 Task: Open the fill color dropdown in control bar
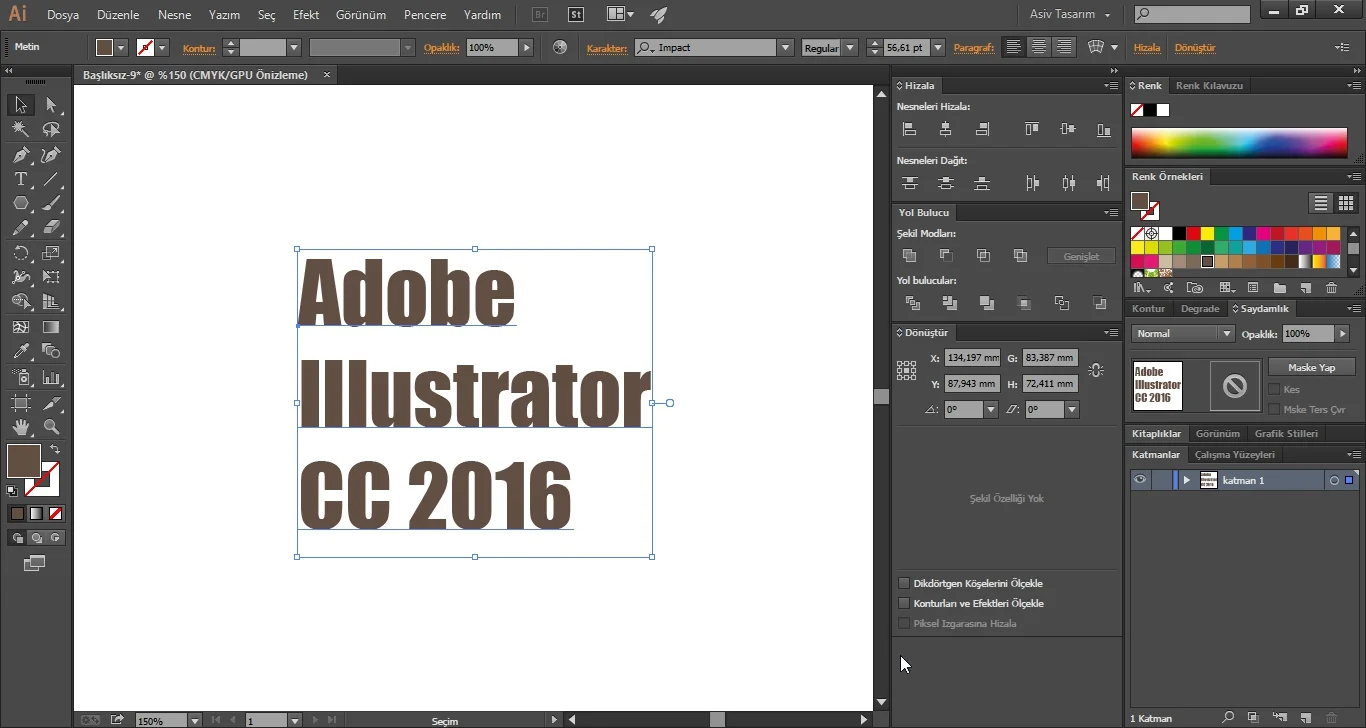pos(121,47)
